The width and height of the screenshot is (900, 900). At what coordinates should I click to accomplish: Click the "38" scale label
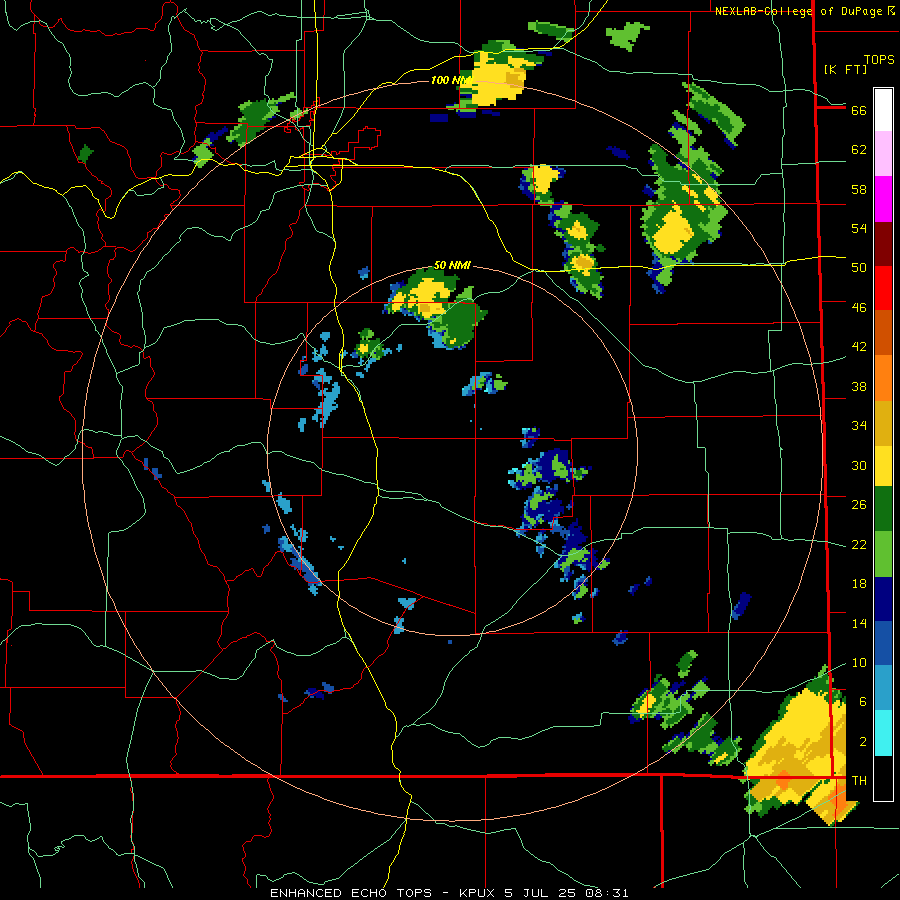click(x=859, y=386)
